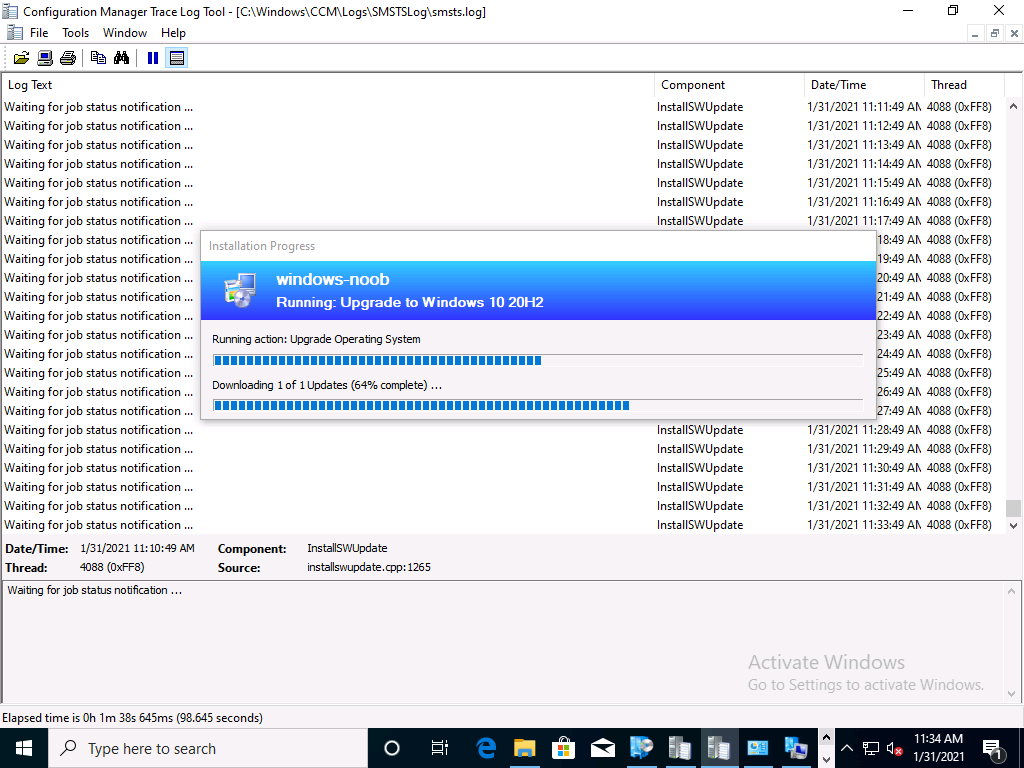Image resolution: width=1024 pixels, height=768 pixels.
Task: Open the Window menu
Action: click(x=125, y=33)
